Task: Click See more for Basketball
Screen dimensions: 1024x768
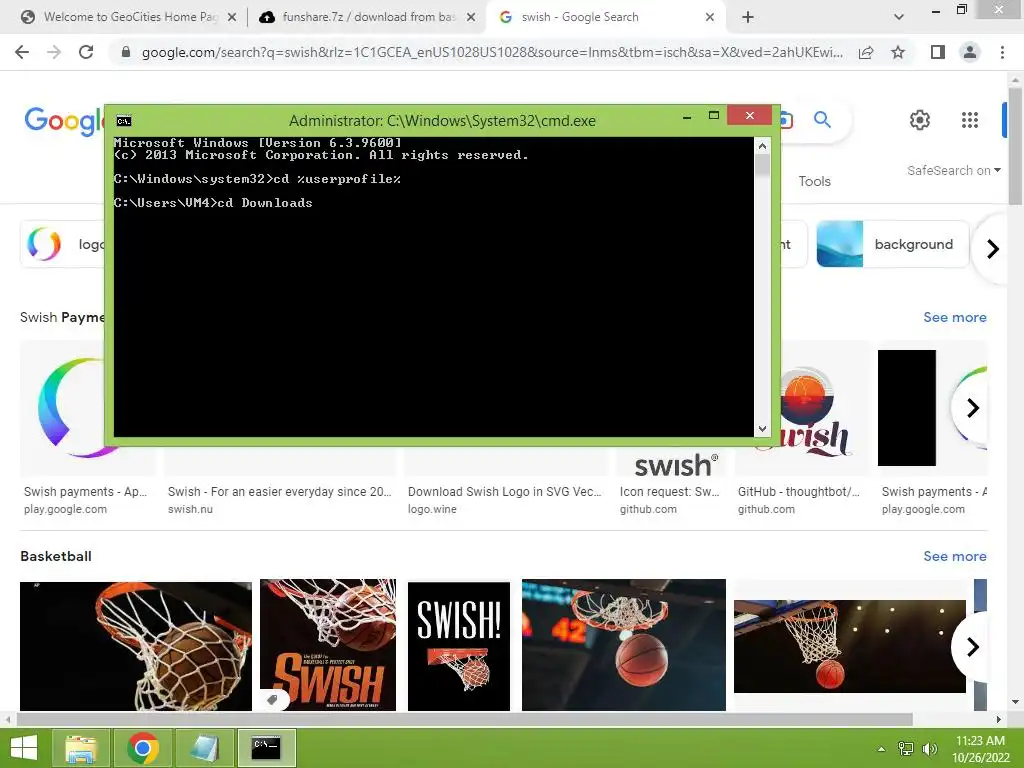Action: [x=955, y=556]
